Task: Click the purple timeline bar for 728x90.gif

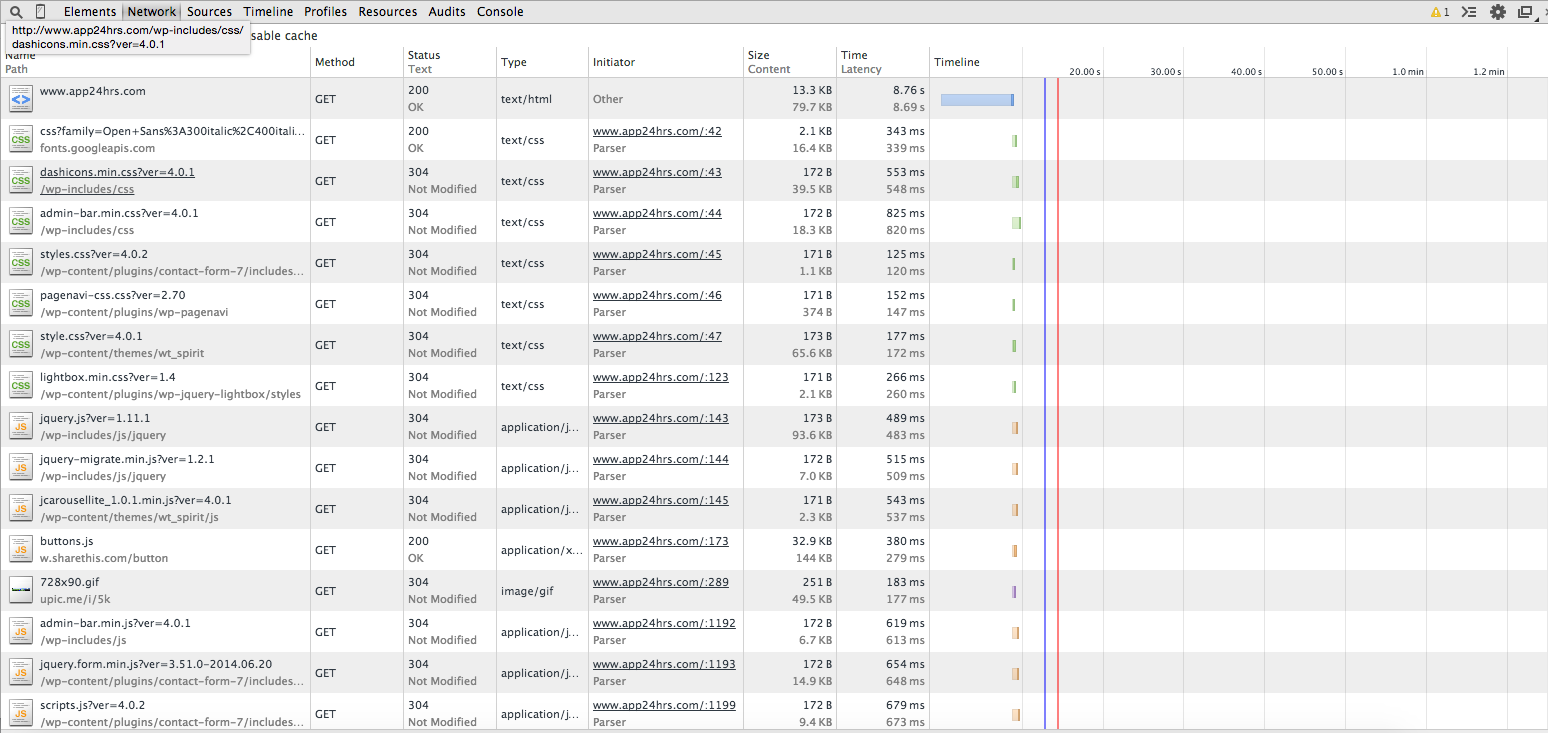Action: tap(1014, 592)
